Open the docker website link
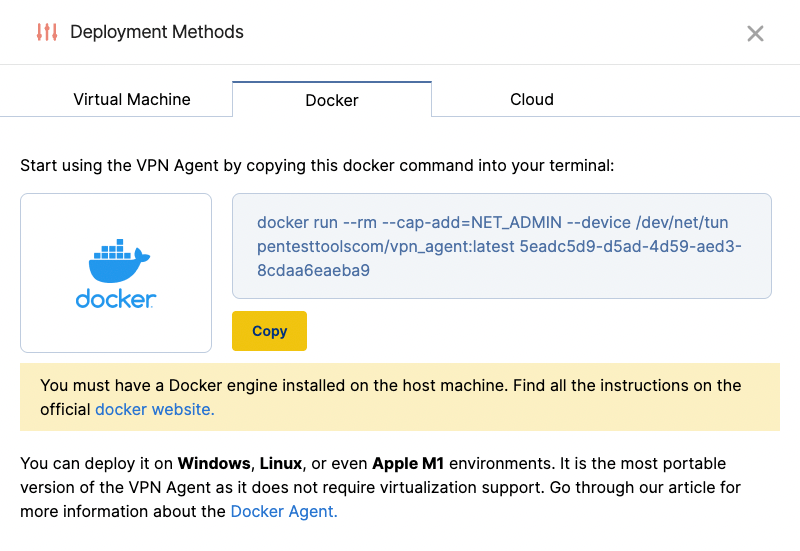The width and height of the screenshot is (800, 551). coord(154,409)
